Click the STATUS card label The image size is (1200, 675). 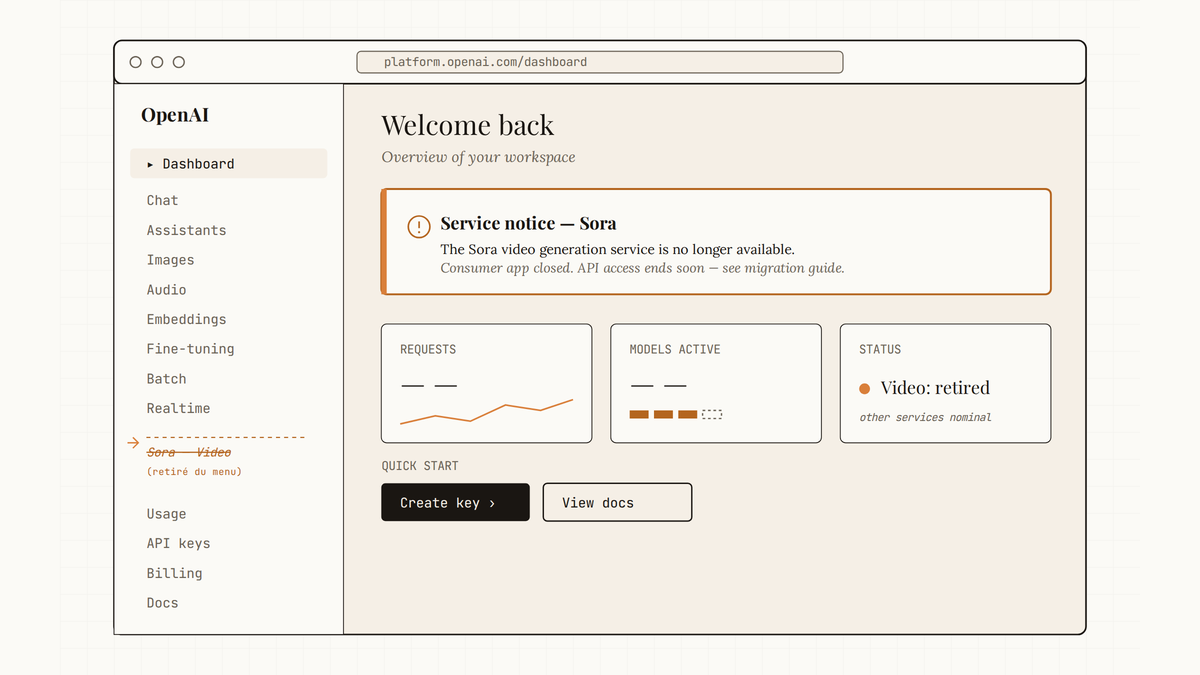[880, 350]
